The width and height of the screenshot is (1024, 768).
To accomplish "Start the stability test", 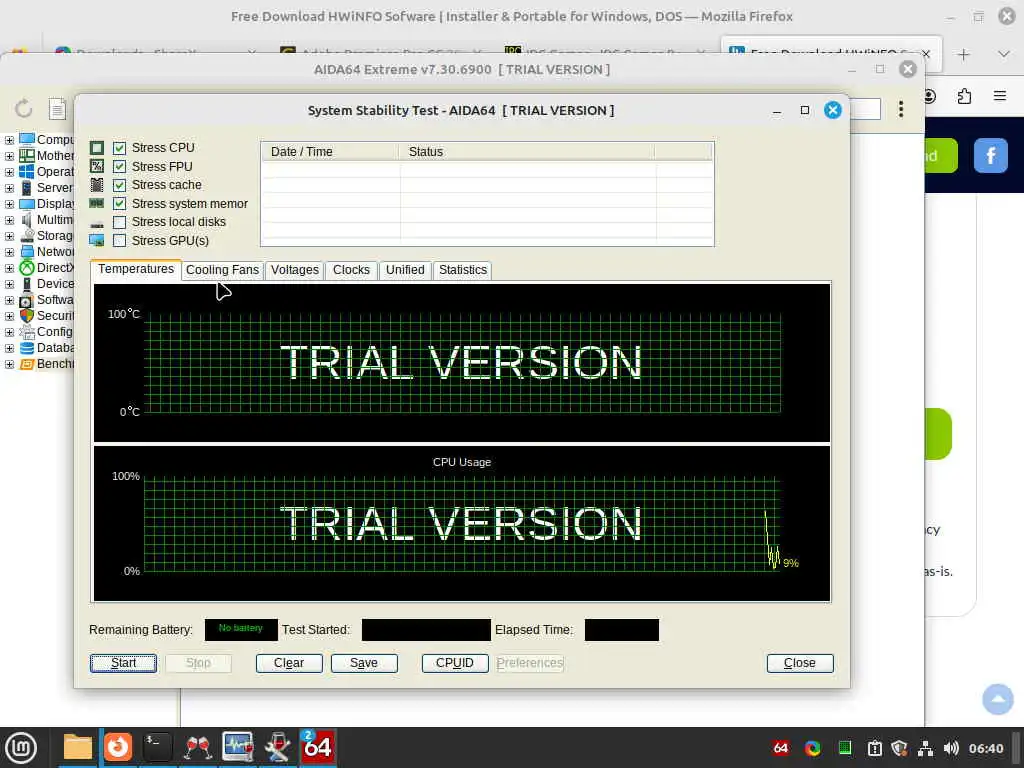I will (x=123, y=663).
